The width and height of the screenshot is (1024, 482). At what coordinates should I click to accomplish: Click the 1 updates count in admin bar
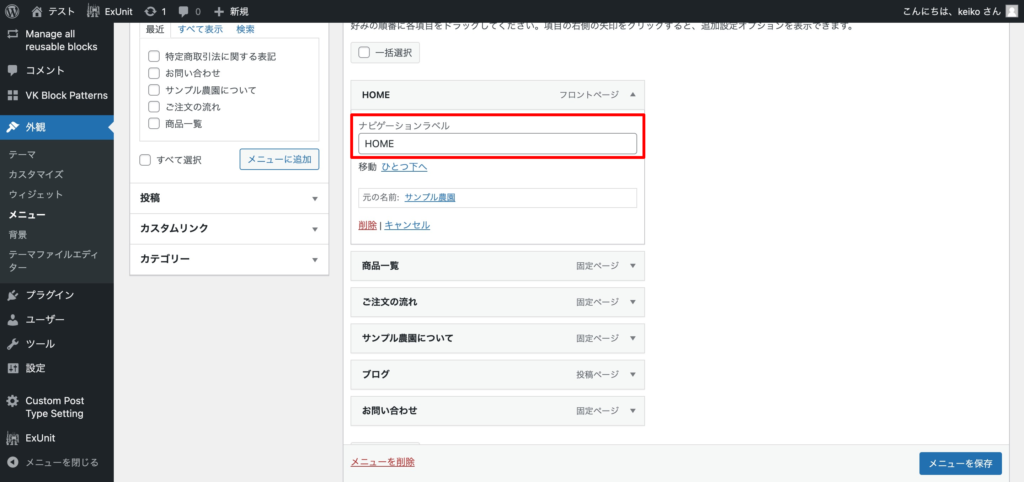(x=164, y=12)
